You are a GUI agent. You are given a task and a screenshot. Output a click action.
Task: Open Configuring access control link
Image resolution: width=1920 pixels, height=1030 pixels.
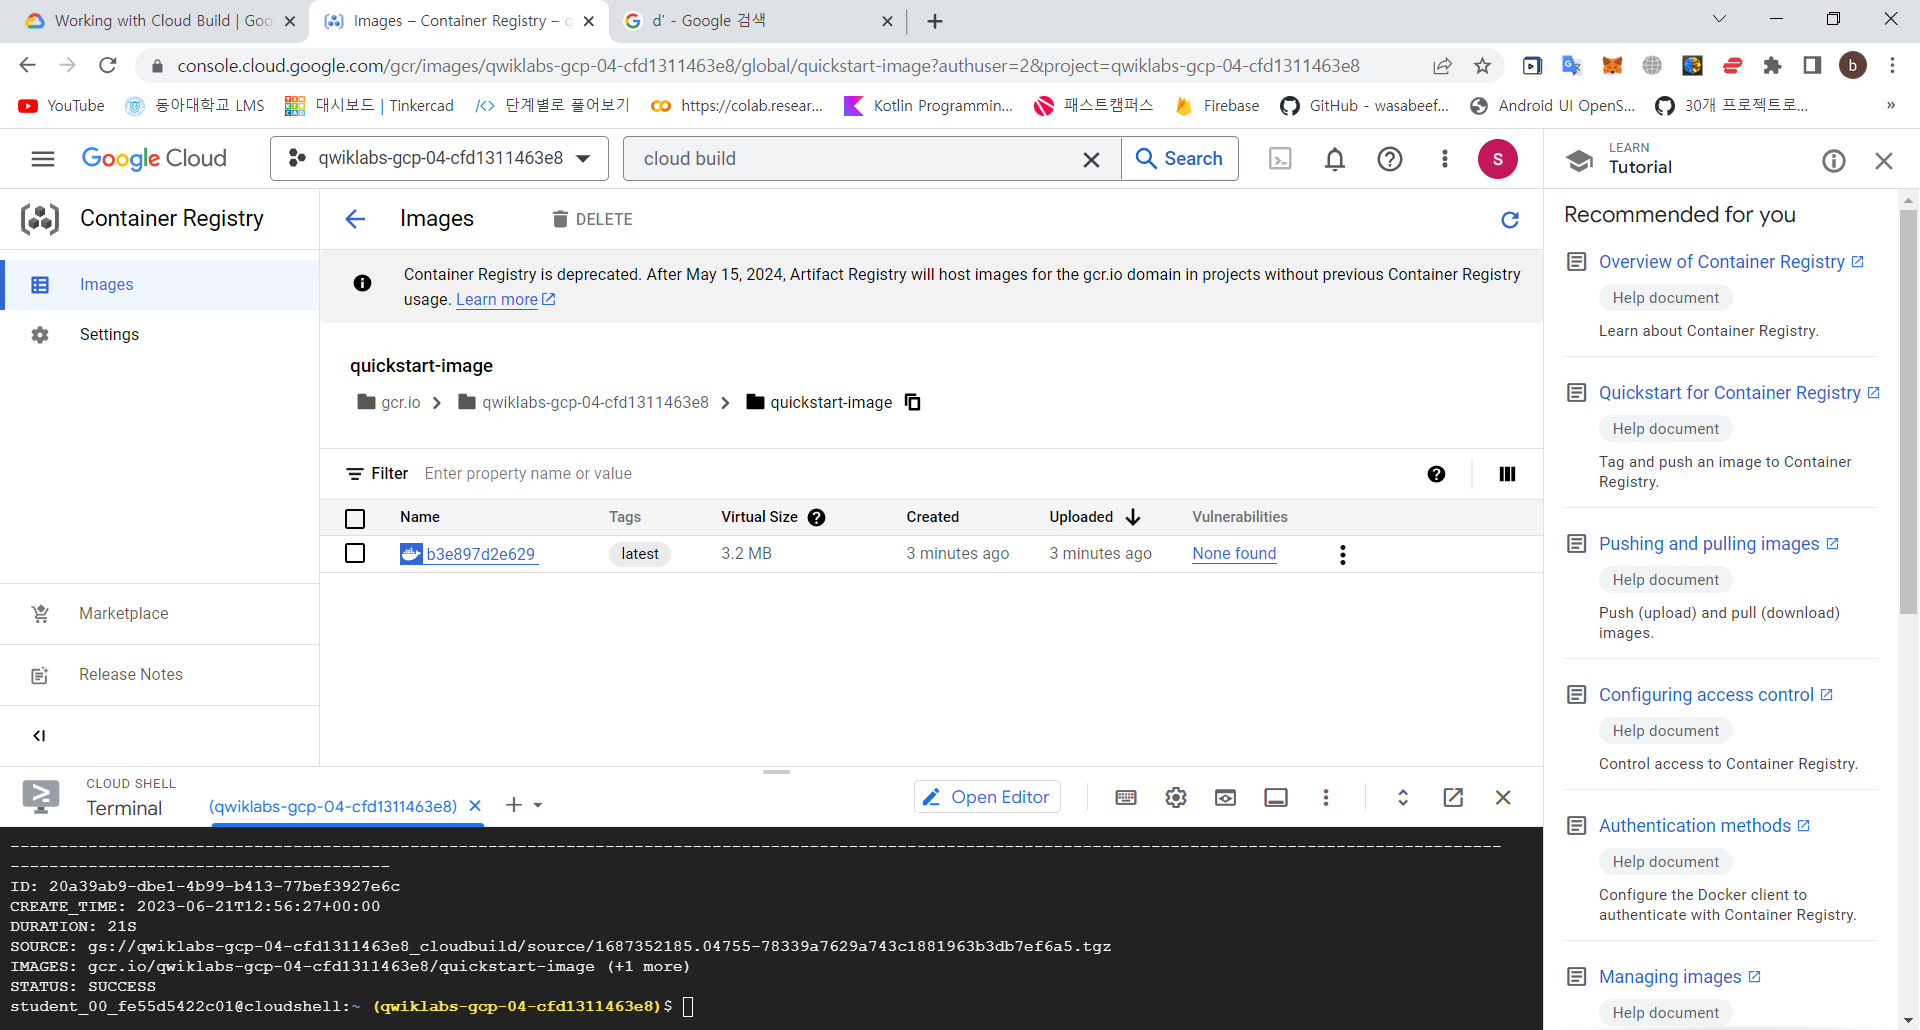click(1715, 695)
